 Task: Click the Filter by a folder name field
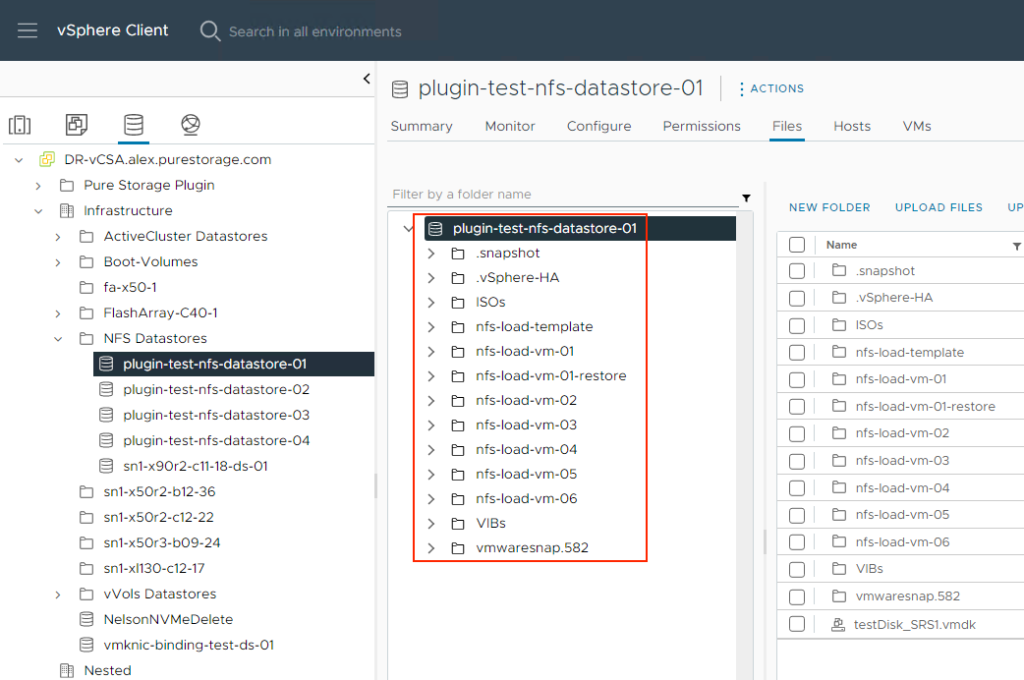point(564,194)
